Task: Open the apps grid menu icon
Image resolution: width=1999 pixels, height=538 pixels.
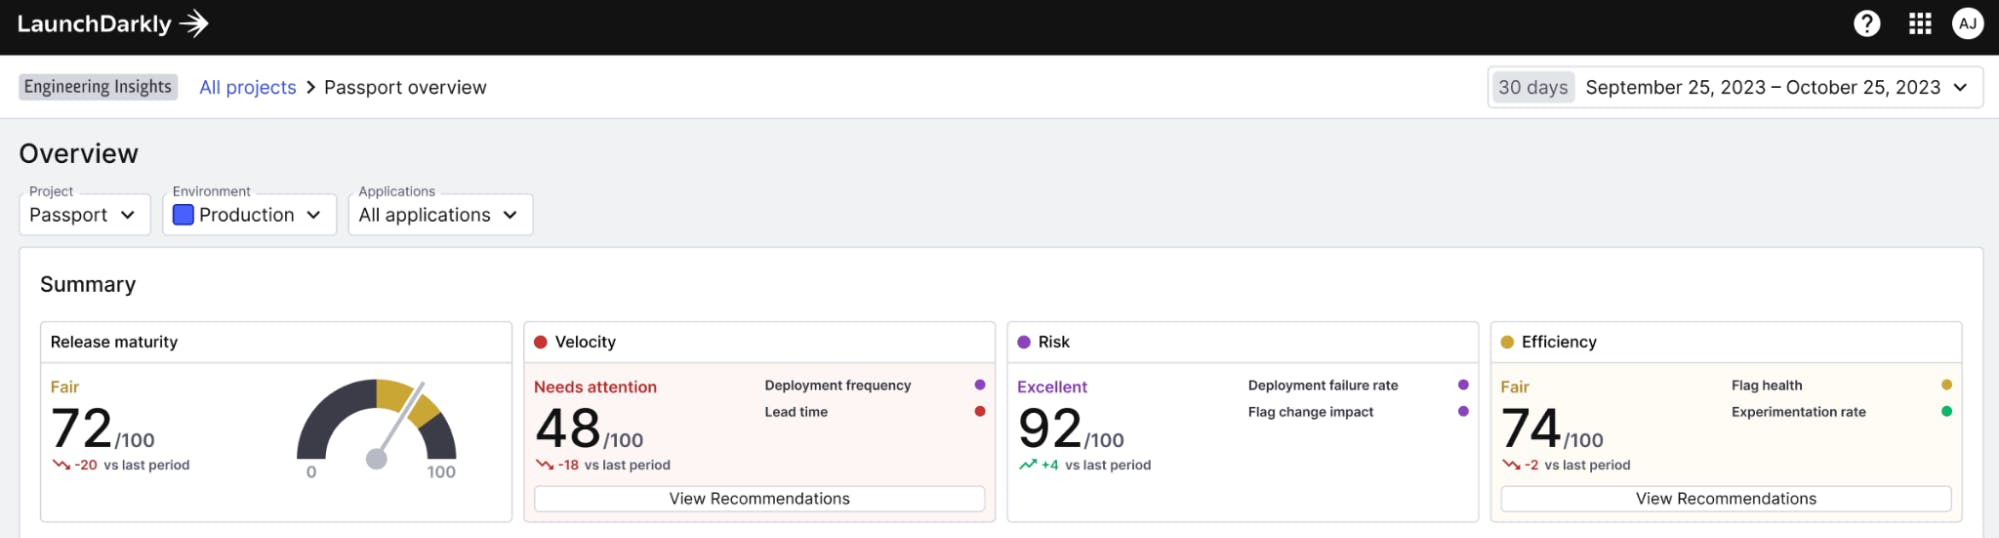Action: pos(1919,23)
